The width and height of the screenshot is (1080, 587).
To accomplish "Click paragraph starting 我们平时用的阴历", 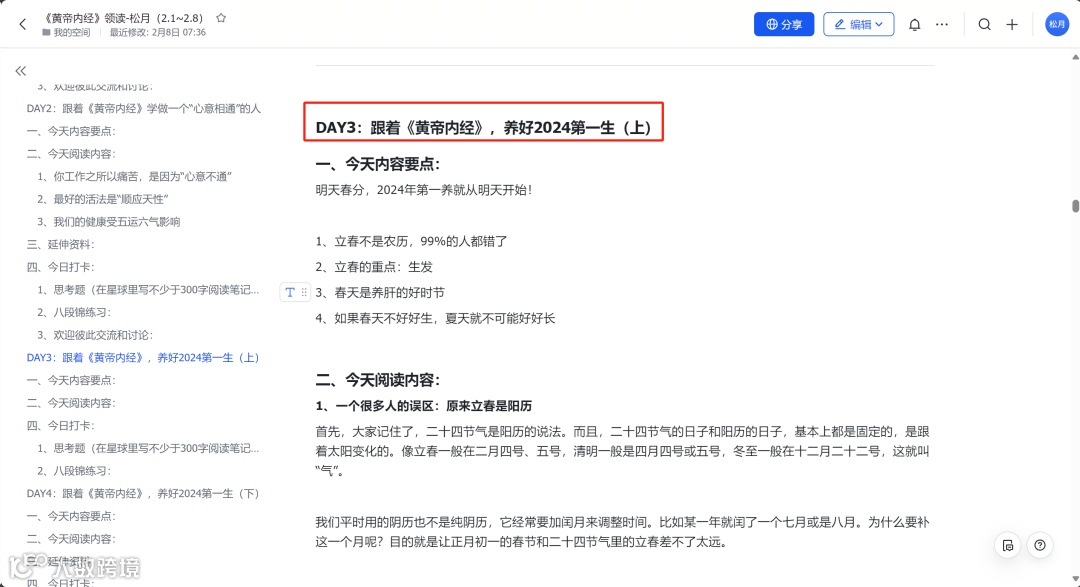I will pos(623,532).
